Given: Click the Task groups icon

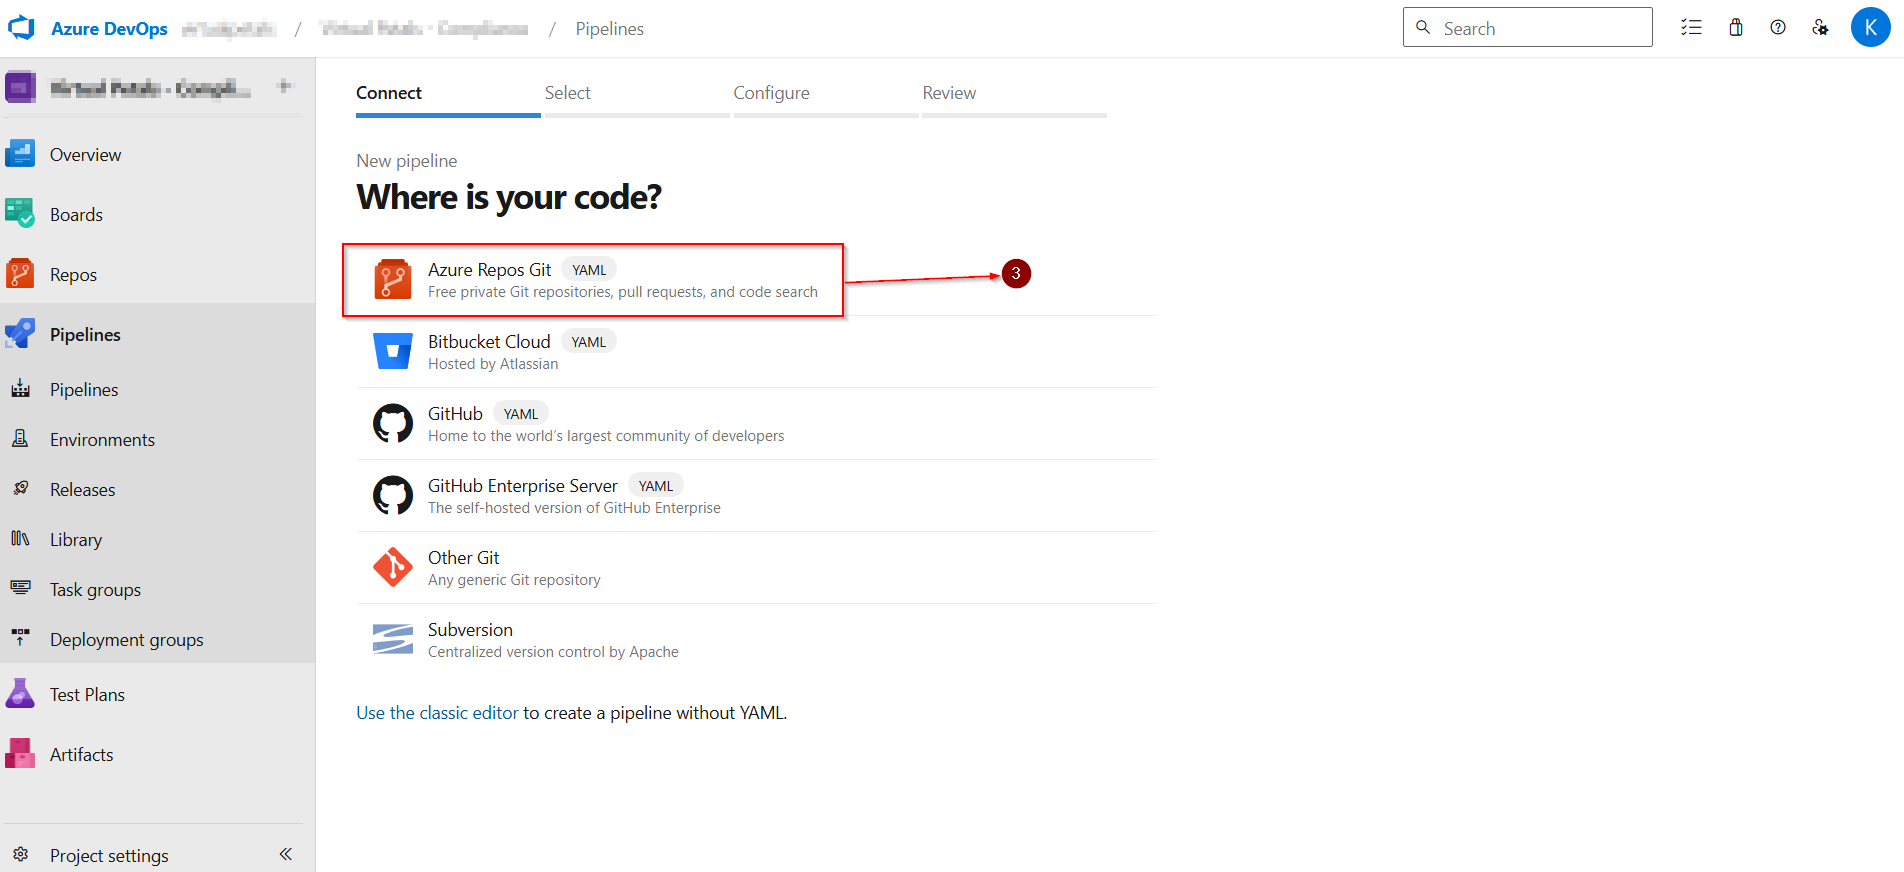Looking at the screenshot, I should click(x=20, y=589).
